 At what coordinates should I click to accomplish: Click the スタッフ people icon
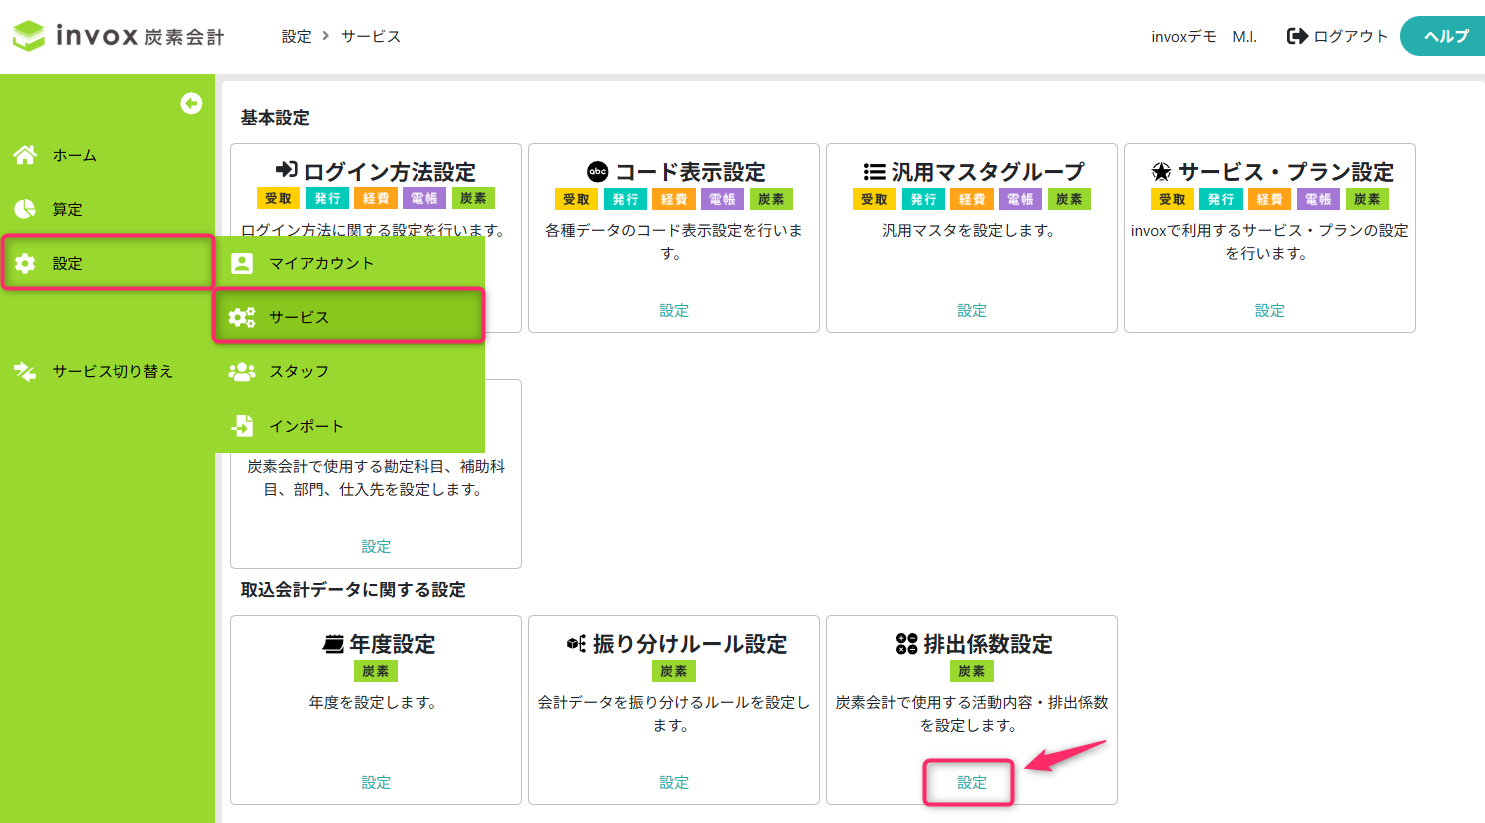242,371
